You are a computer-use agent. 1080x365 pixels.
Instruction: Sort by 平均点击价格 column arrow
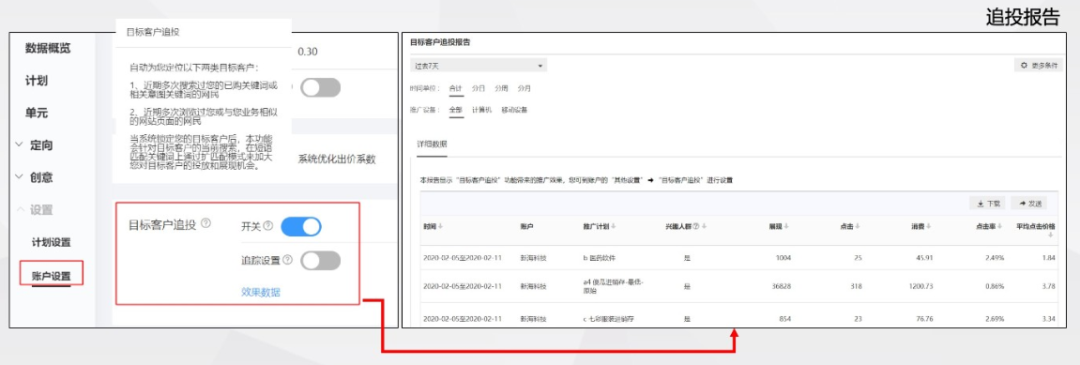point(1051,235)
